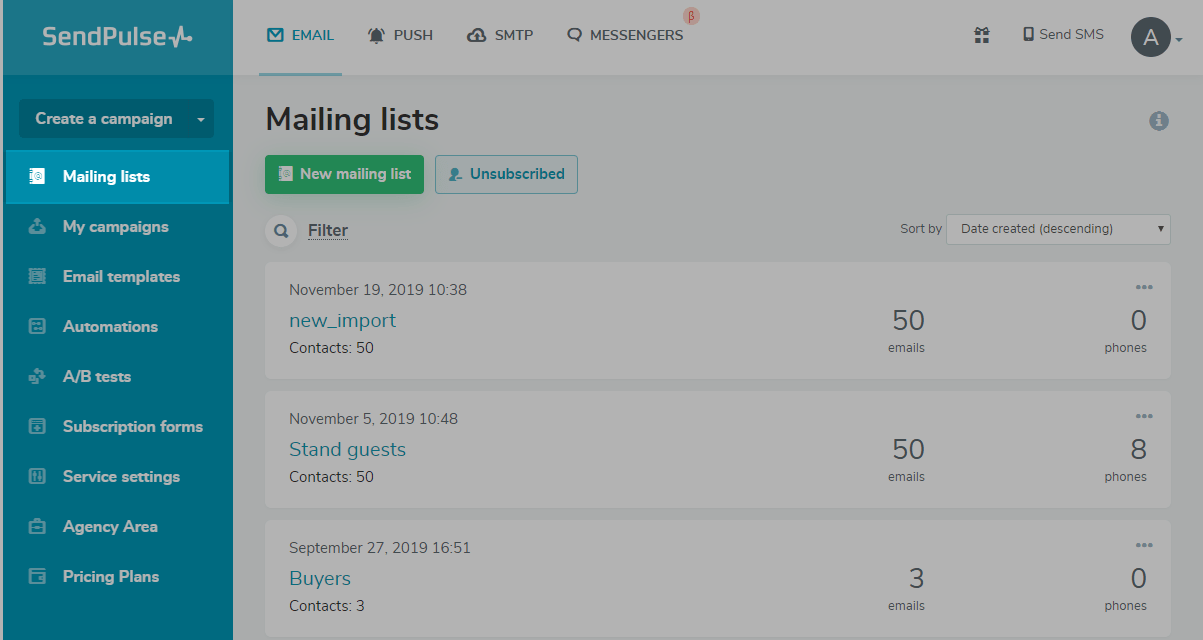Open three-dots menu for Stand guests list

1144,417
